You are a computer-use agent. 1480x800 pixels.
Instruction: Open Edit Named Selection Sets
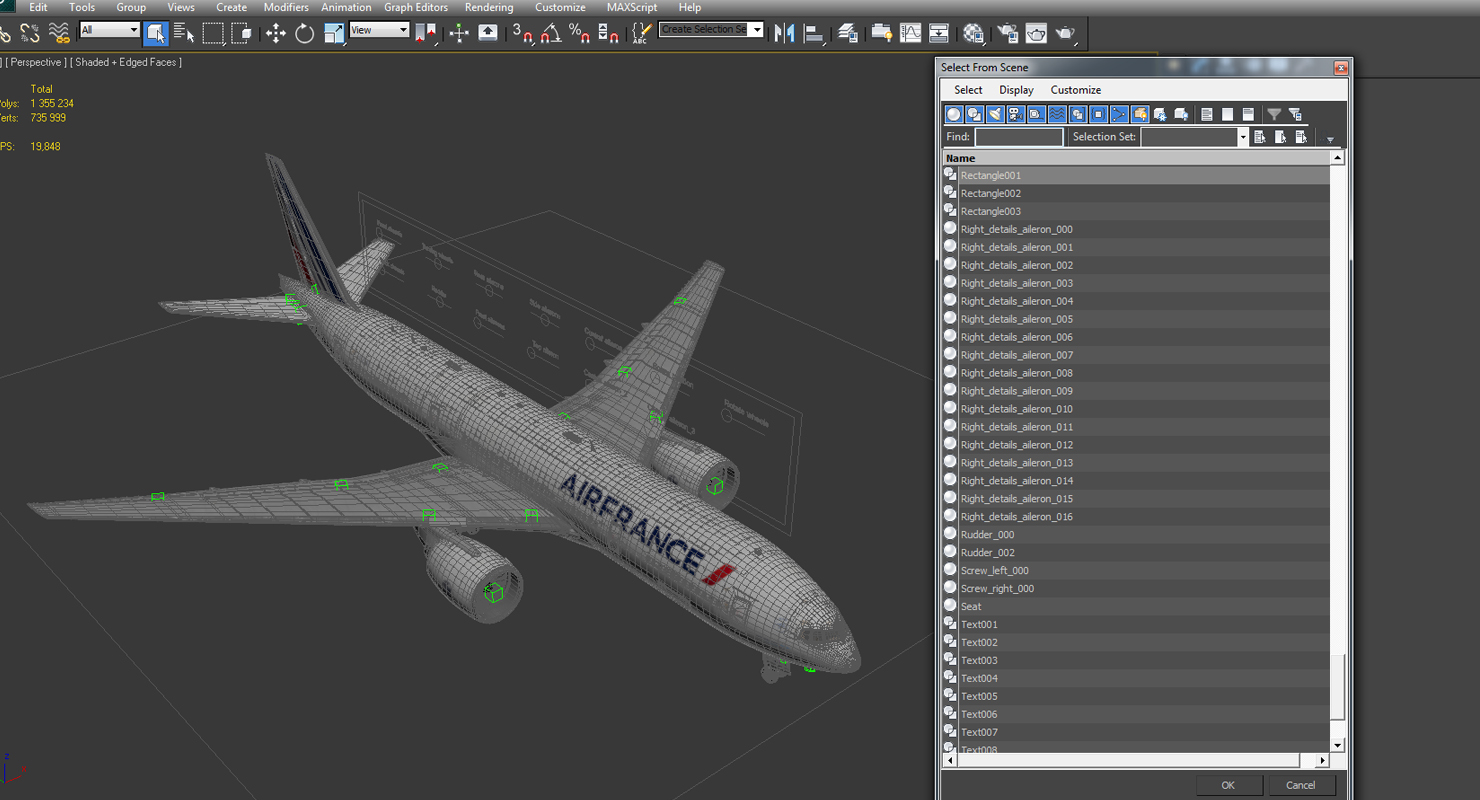click(641, 33)
